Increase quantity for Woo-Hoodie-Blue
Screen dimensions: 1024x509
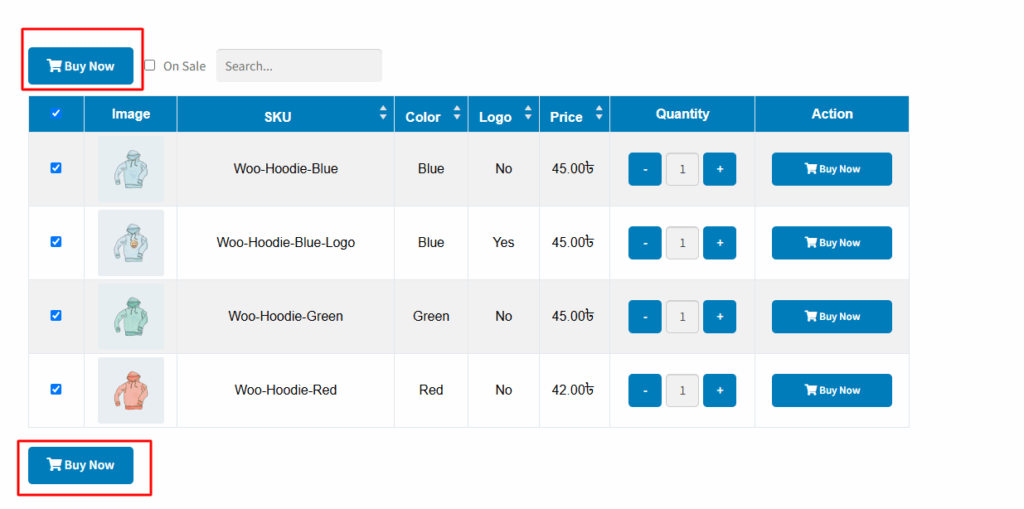[720, 169]
